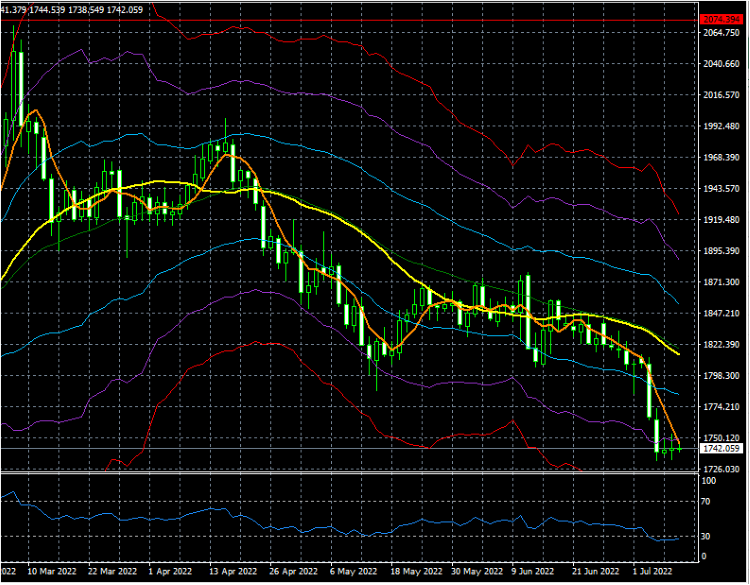Click the 1750.120 price axis label
This screenshot has height=585, width=750.
click(x=721, y=438)
